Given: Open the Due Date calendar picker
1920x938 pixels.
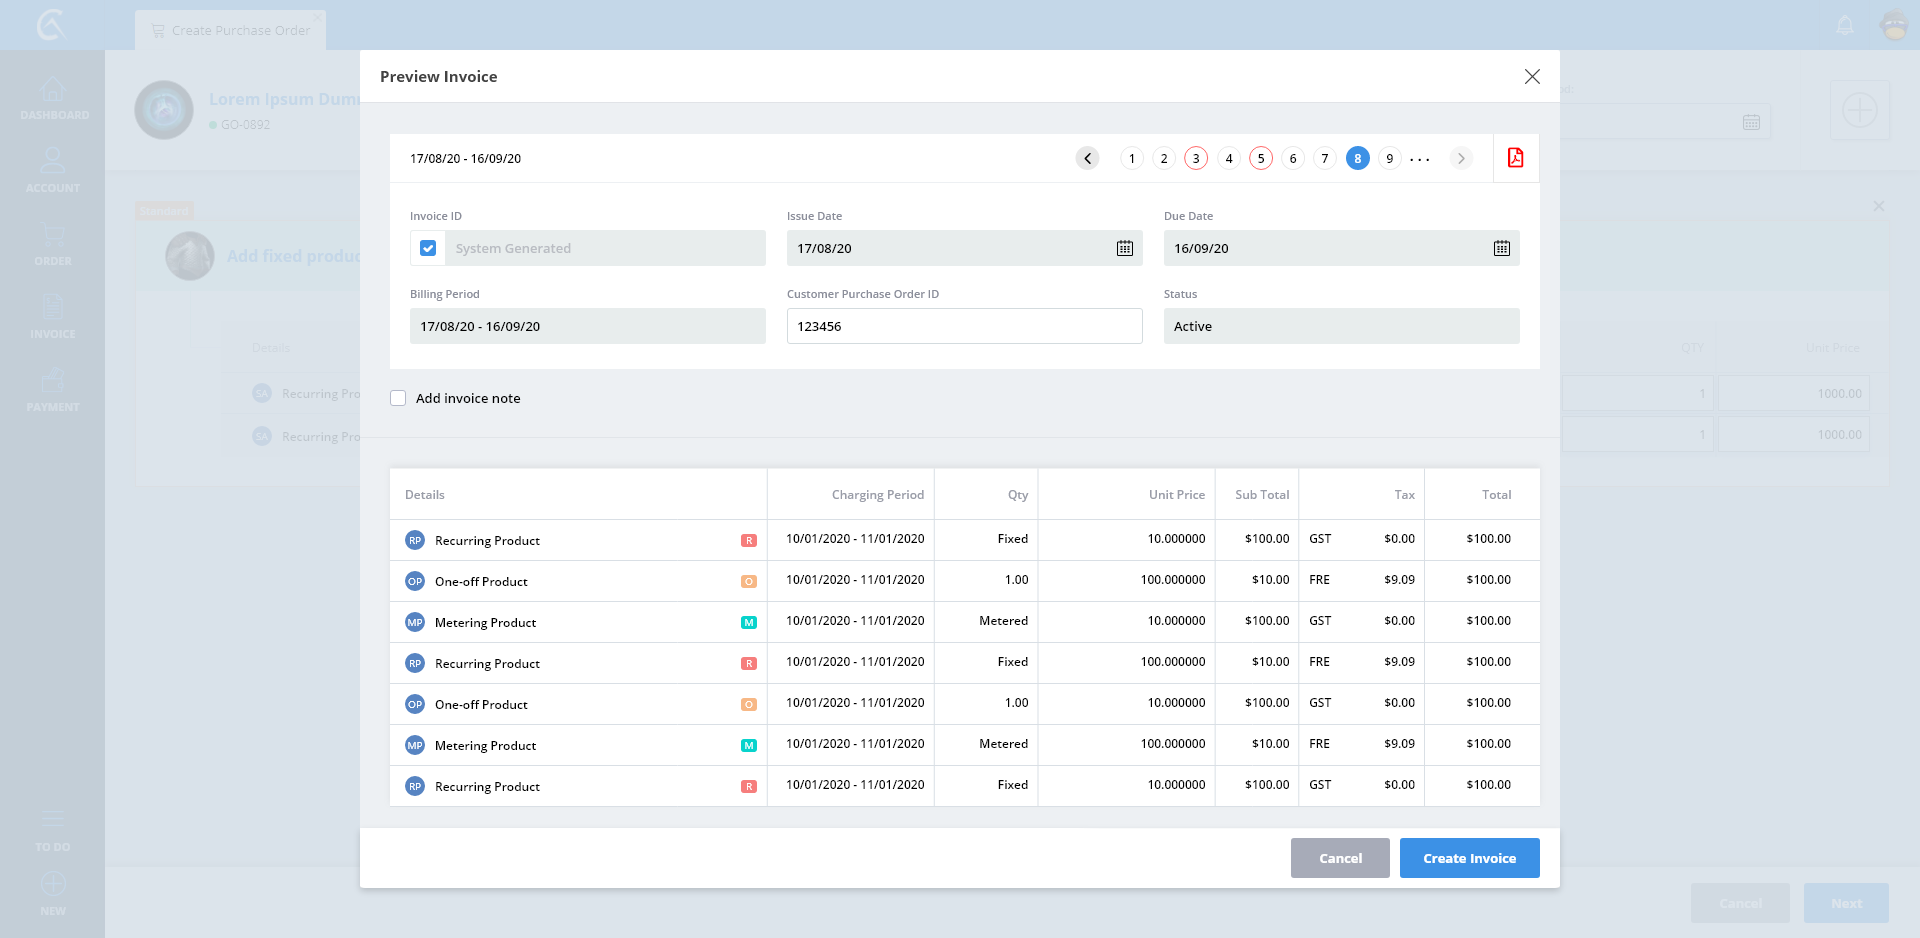Looking at the screenshot, I should click(x=1501, y=248).
